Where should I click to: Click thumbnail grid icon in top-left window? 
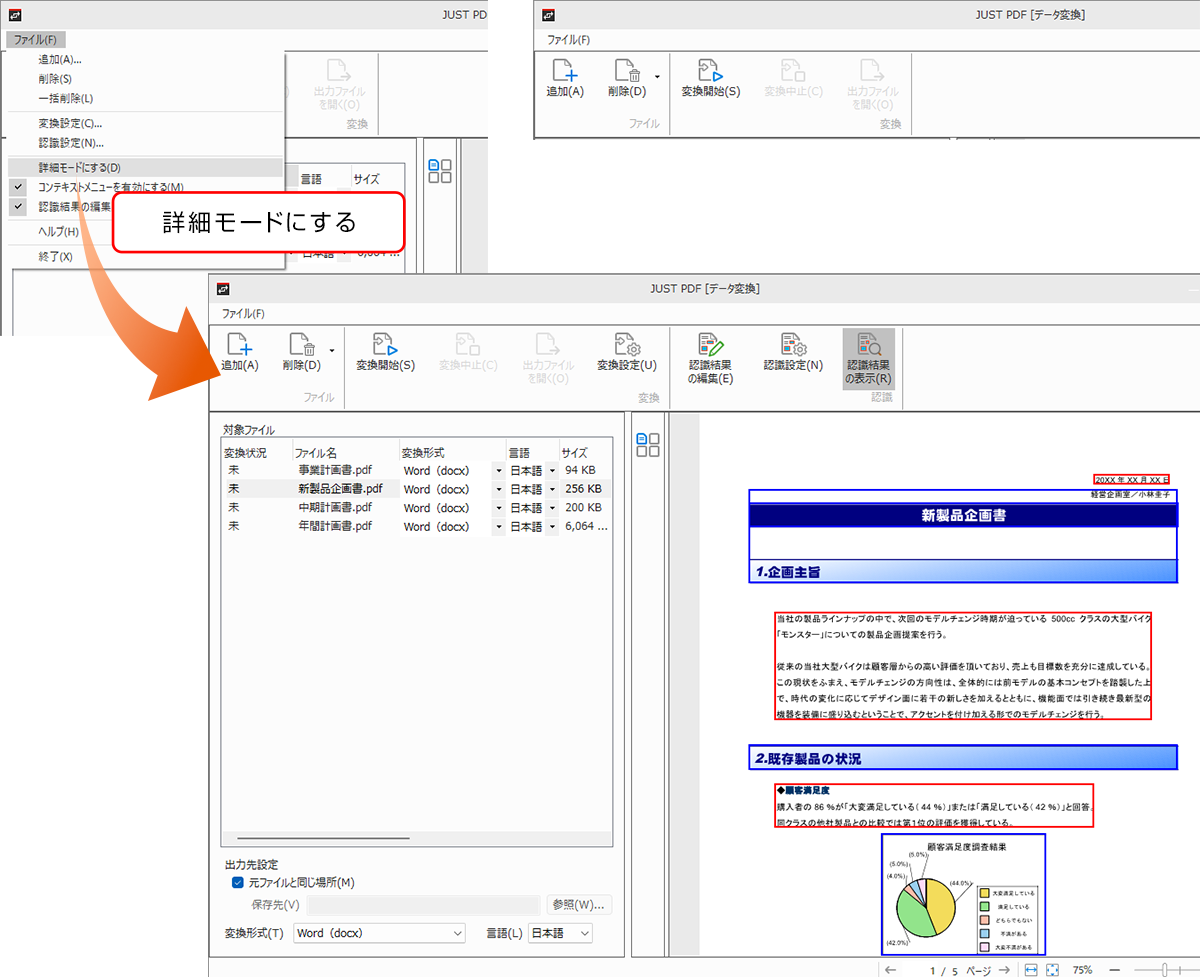[x=440, y=171]
